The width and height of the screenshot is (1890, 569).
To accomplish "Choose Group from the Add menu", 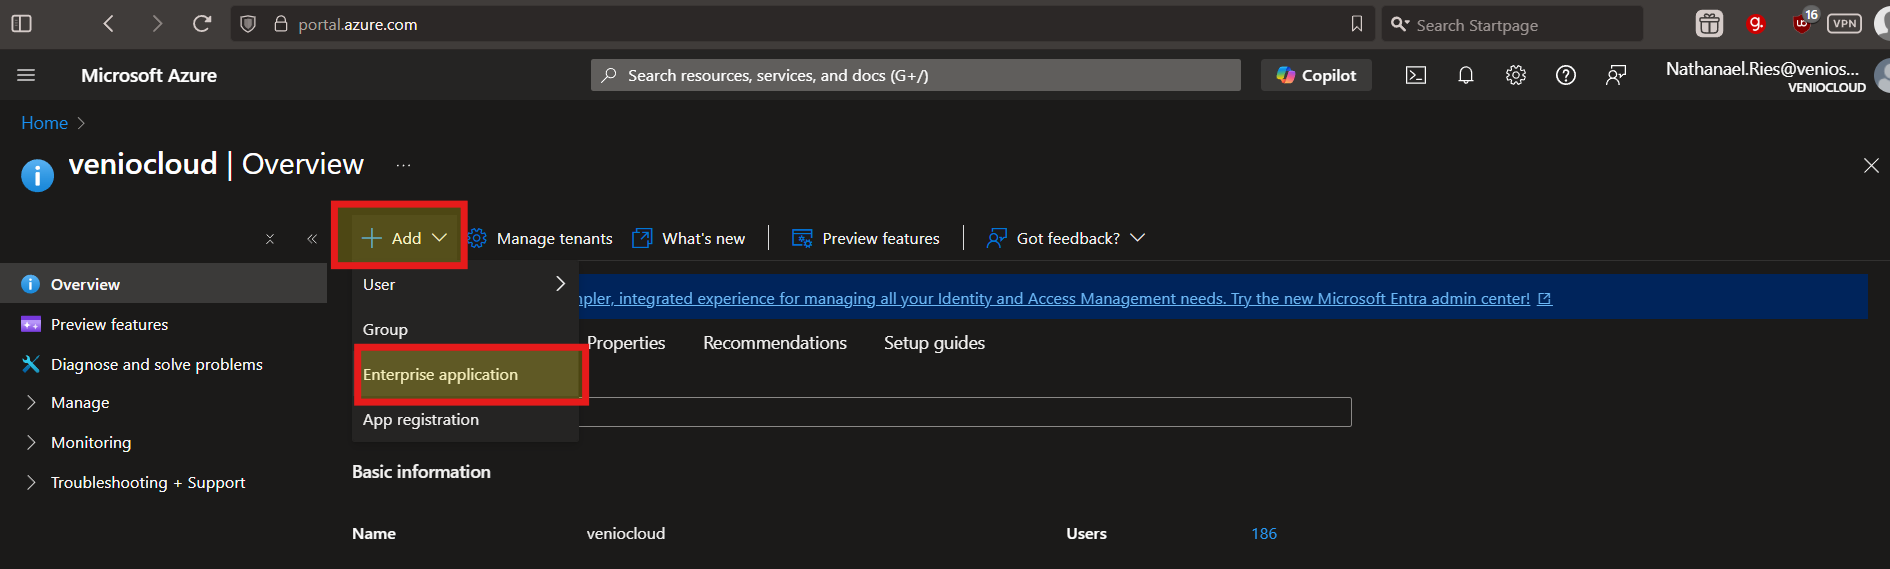I will [x=465, y=329].
